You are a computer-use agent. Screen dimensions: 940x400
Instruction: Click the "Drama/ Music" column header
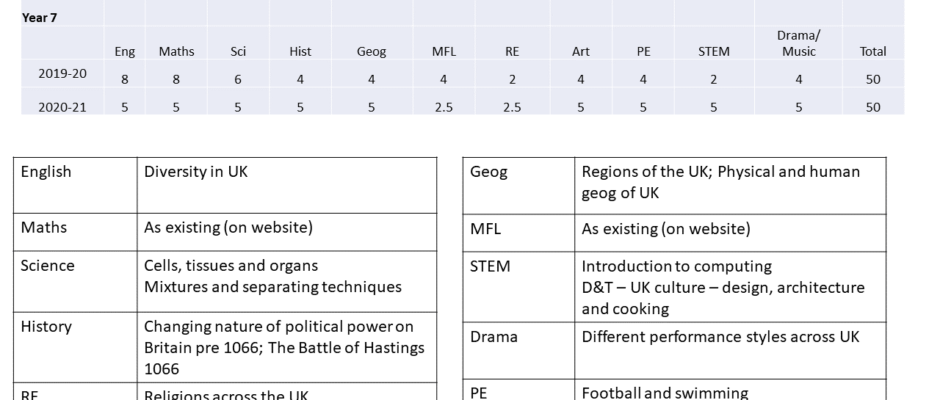point(797,44)
